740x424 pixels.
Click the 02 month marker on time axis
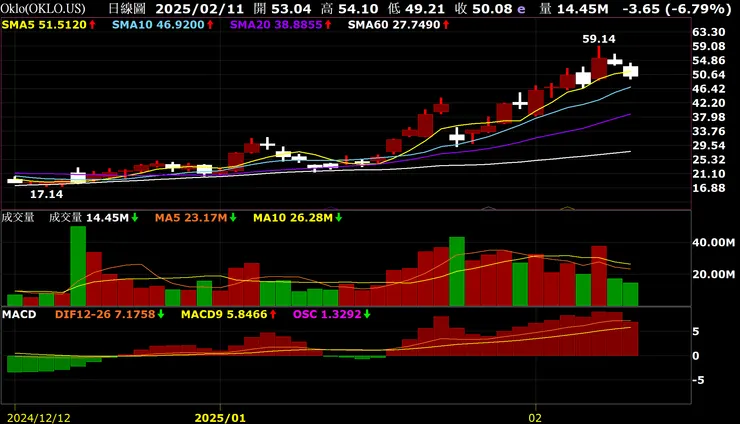[x=535, y=418]
